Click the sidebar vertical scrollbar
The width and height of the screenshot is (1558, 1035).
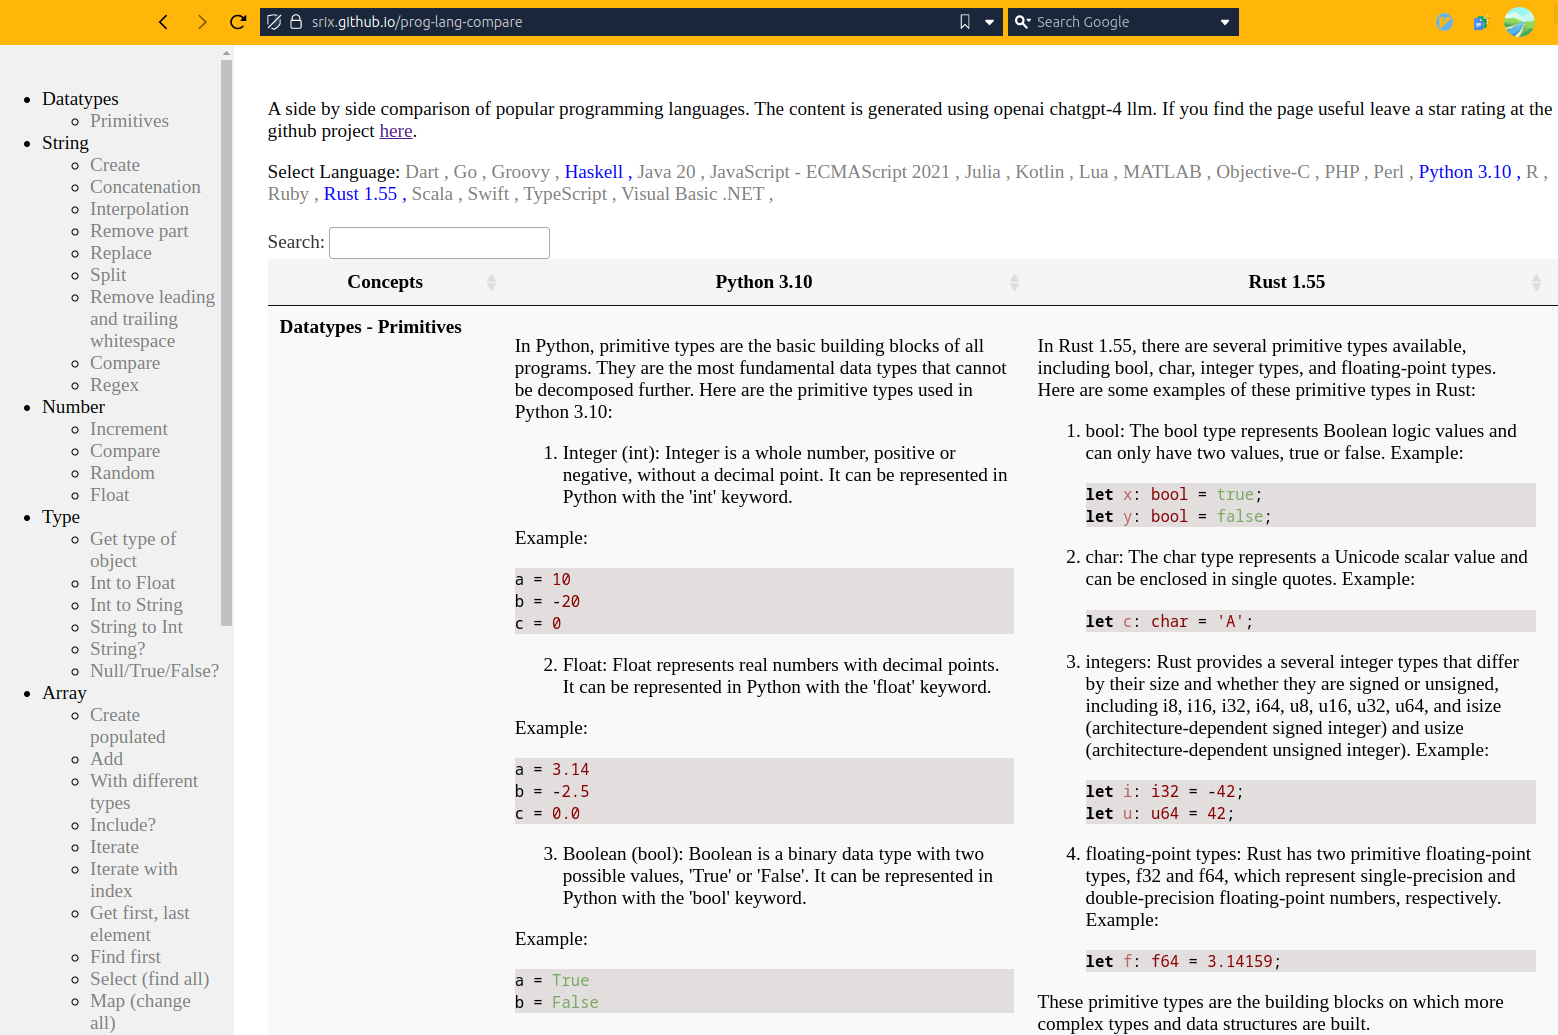pyautogui.click(x=226, y=343)
